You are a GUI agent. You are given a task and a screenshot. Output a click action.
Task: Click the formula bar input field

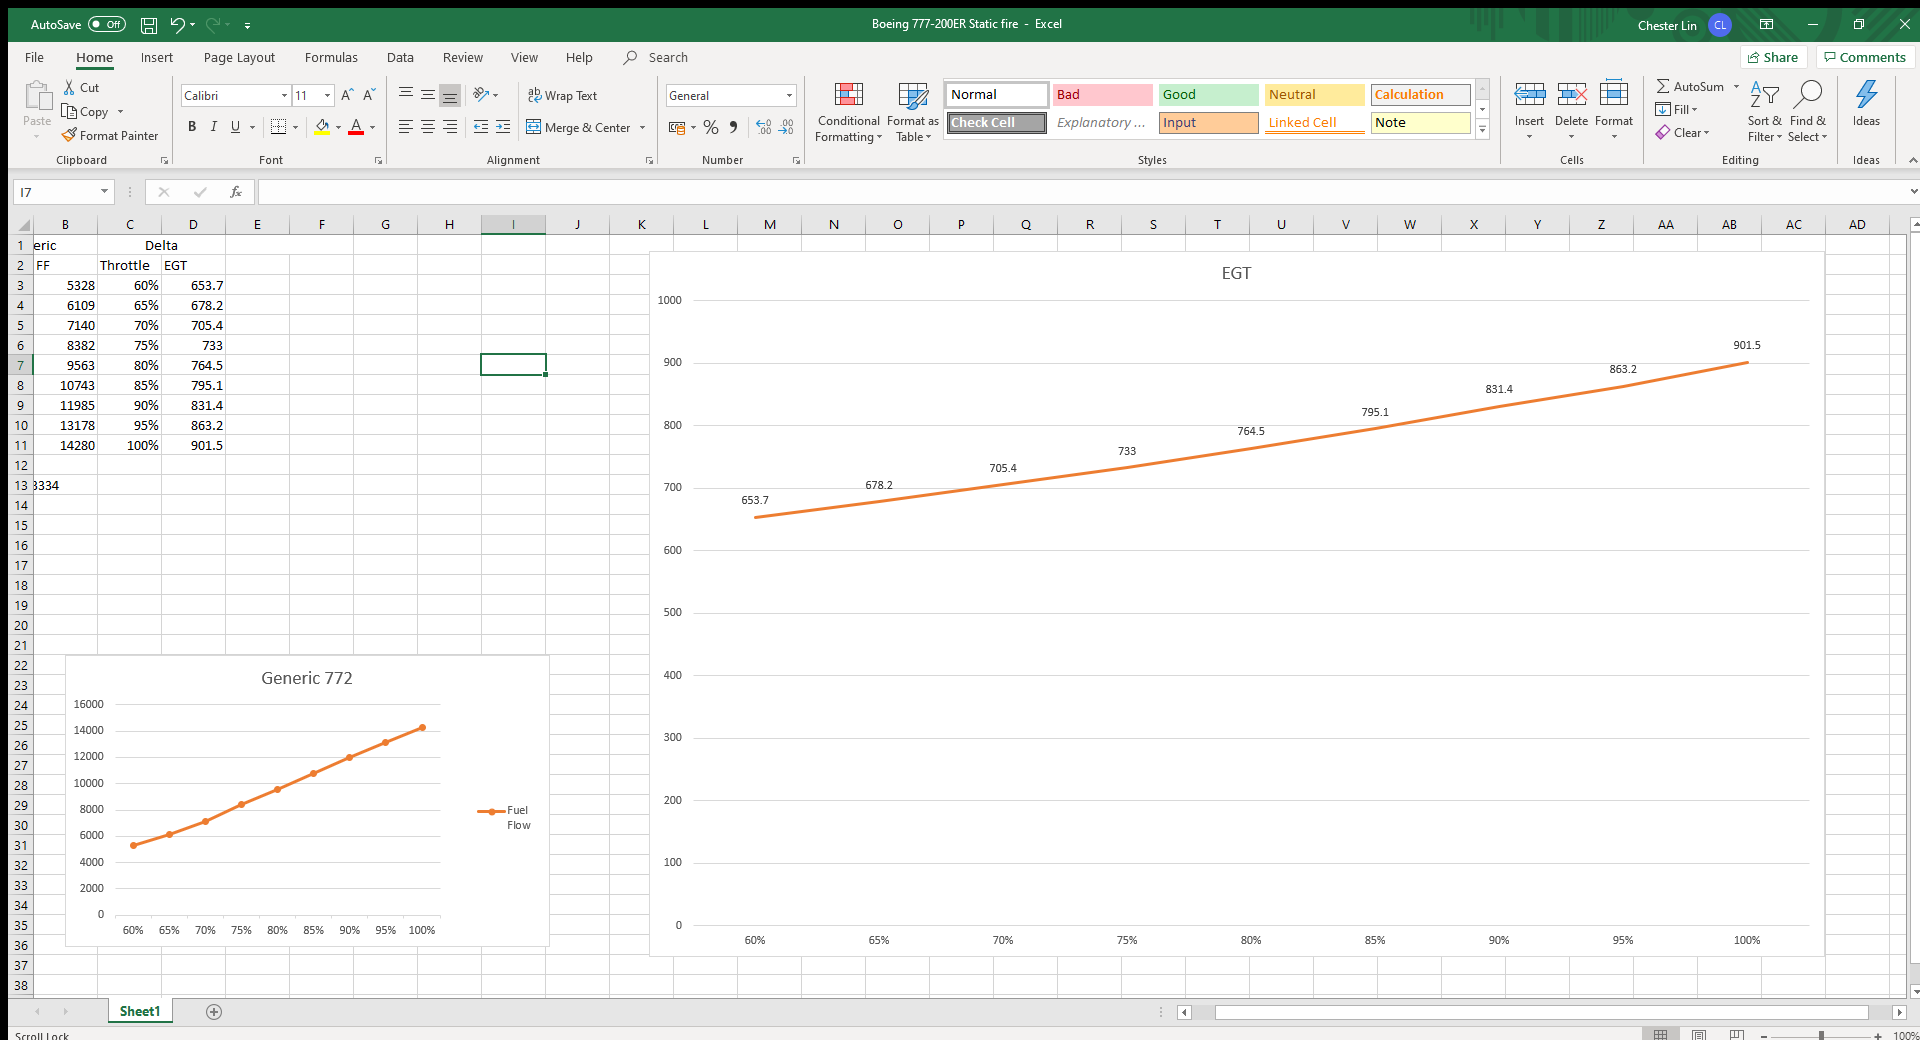(x=1080, y=192)
